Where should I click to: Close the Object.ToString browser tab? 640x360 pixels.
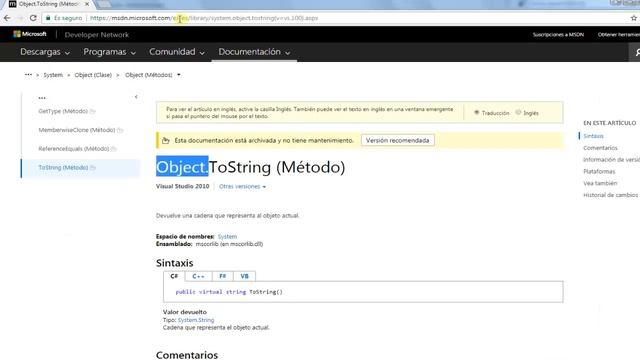(x=87, y=4)
